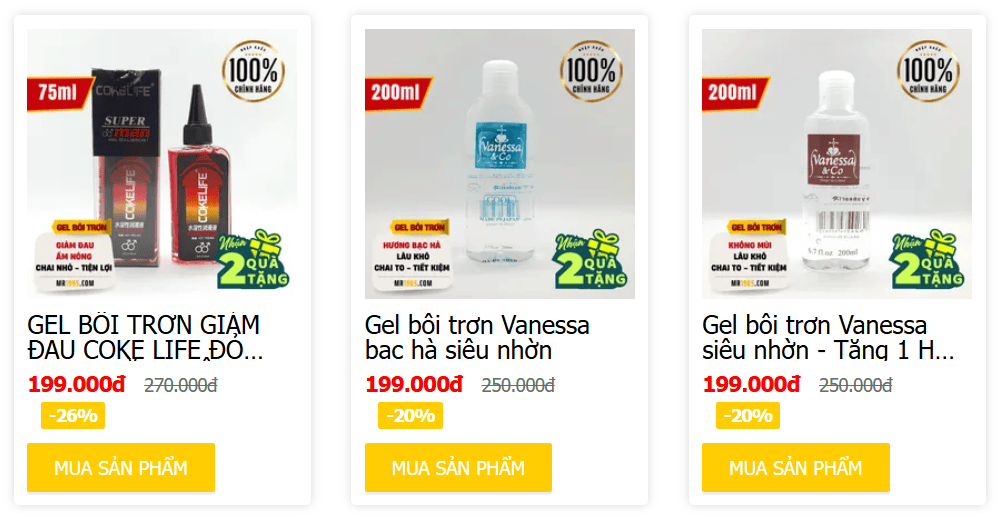Click the 100% chính hãng seal on Coke Life image
Image resolution: width=1003 pixels, height=517 pixels.
pos(253,71)
